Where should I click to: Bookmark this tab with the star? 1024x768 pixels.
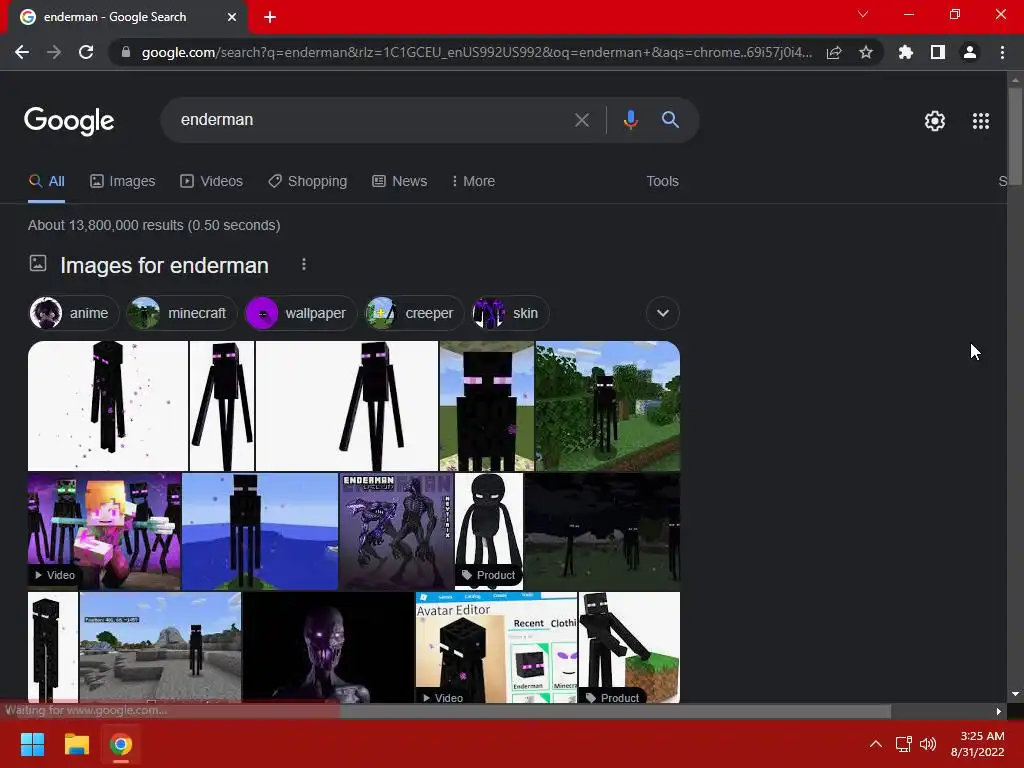coord(866,52)
